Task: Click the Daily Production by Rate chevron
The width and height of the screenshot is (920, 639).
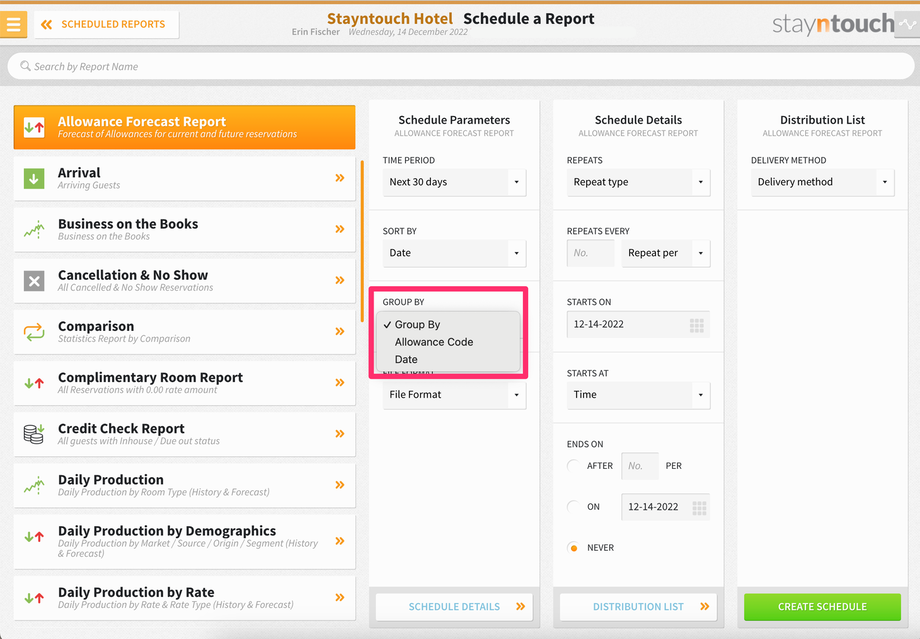Action: (340, 597)
